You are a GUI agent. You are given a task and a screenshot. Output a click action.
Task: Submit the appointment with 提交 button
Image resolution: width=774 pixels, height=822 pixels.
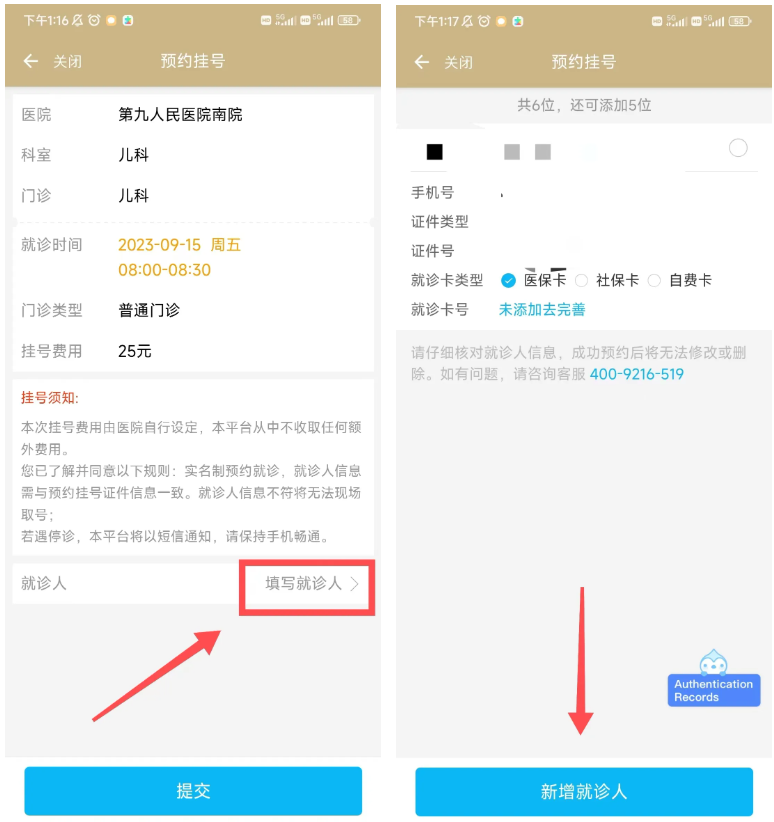(x=193, y=791)
